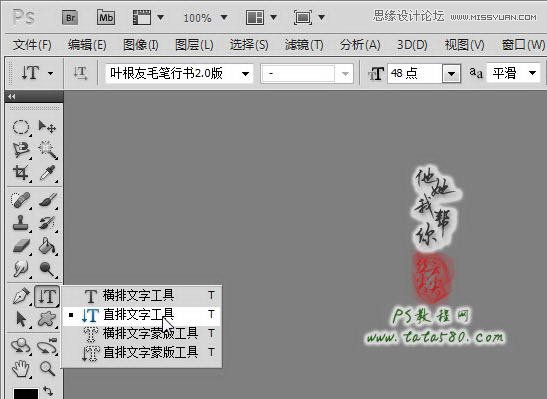Open the 图层(L) menu
This screenshot has height=399, width=547.
pyautogui.click(x=194, y=45)
